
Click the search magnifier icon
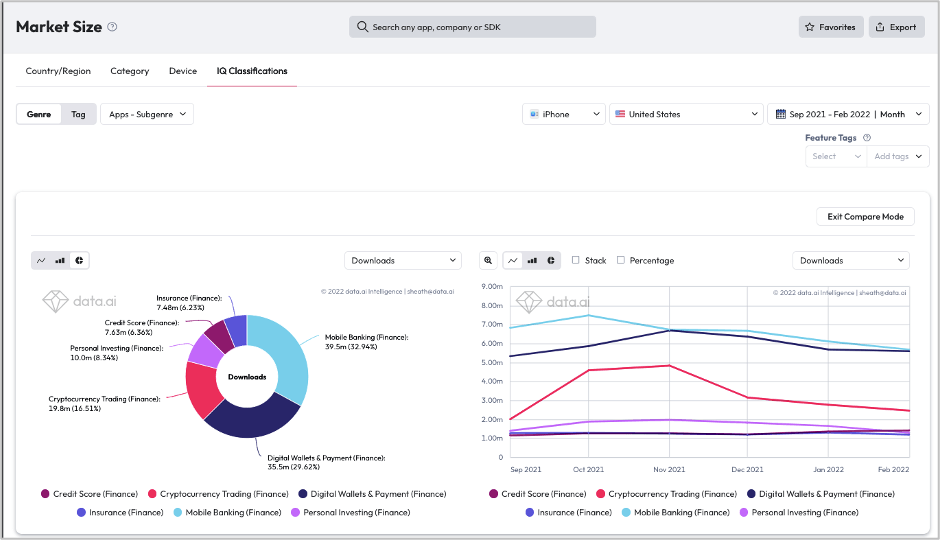point(362,27)
